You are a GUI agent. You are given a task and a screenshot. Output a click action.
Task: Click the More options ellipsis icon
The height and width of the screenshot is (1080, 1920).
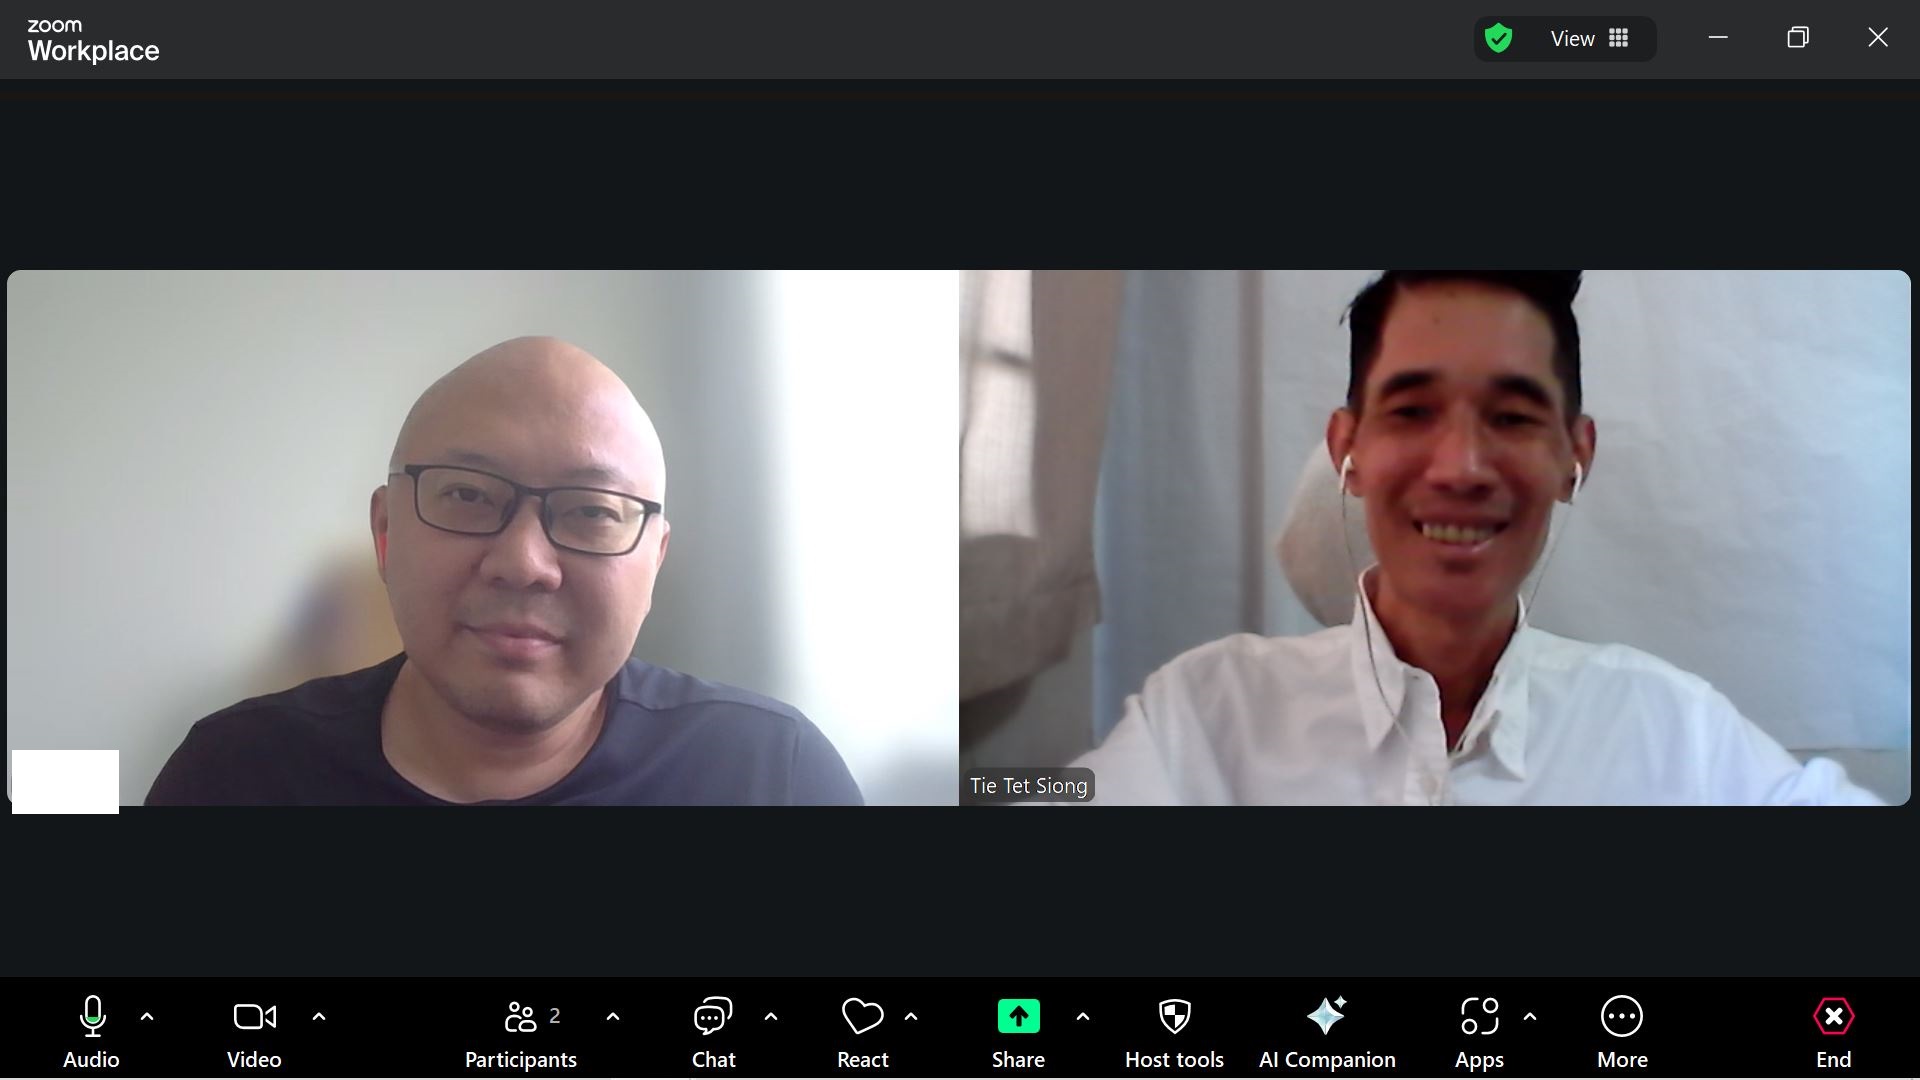click(1621, 1030)
